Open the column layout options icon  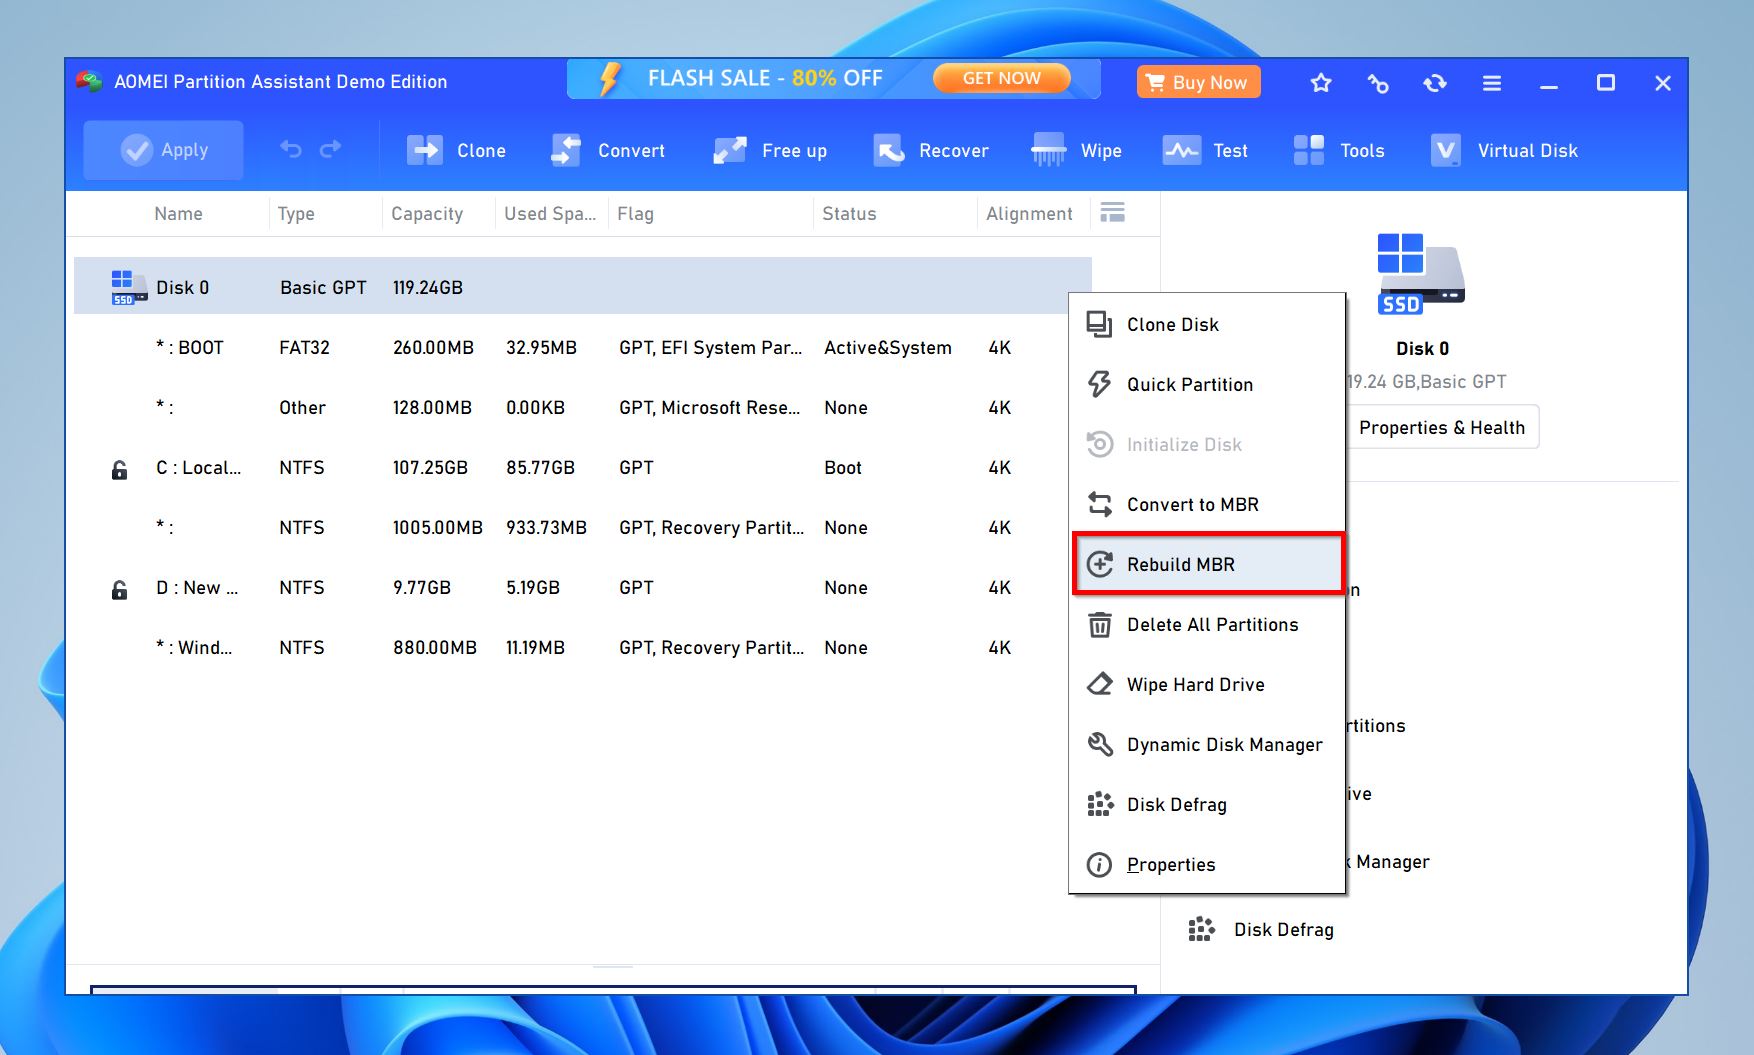point(1112,212)
